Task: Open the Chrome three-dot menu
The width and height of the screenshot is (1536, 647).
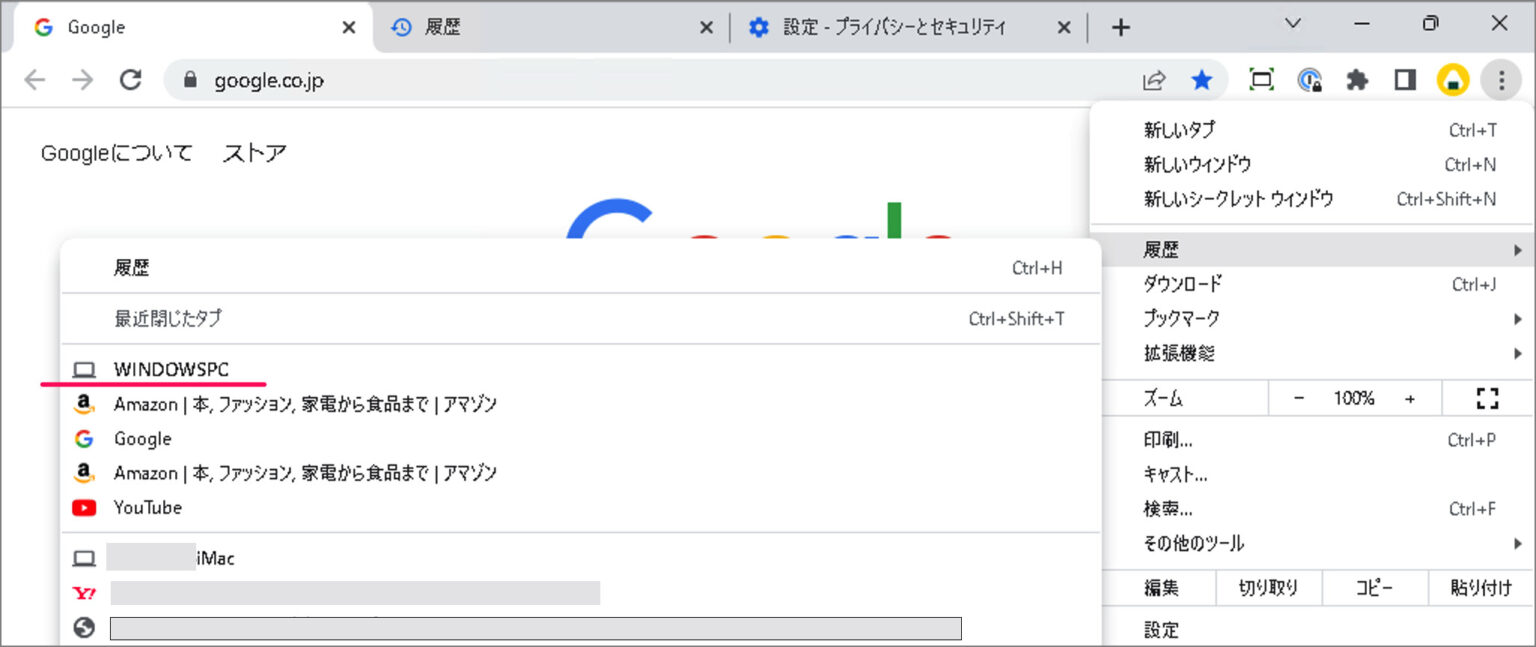Action: (1500, 81)
